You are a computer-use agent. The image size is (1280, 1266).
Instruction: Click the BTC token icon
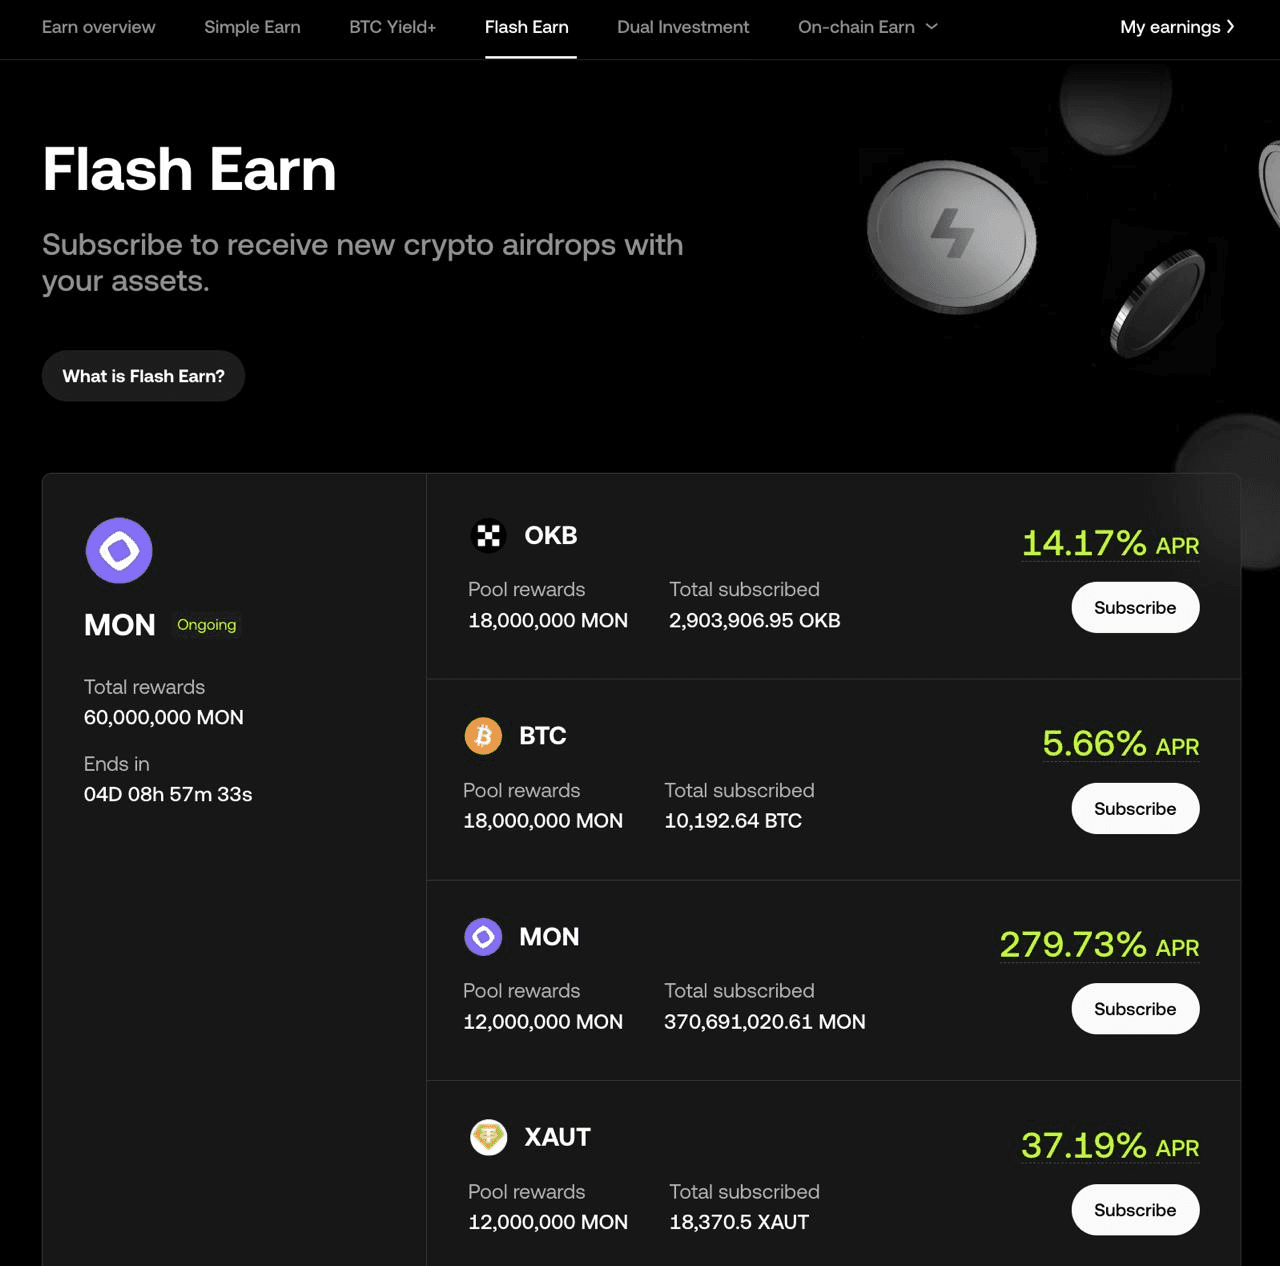485,735
